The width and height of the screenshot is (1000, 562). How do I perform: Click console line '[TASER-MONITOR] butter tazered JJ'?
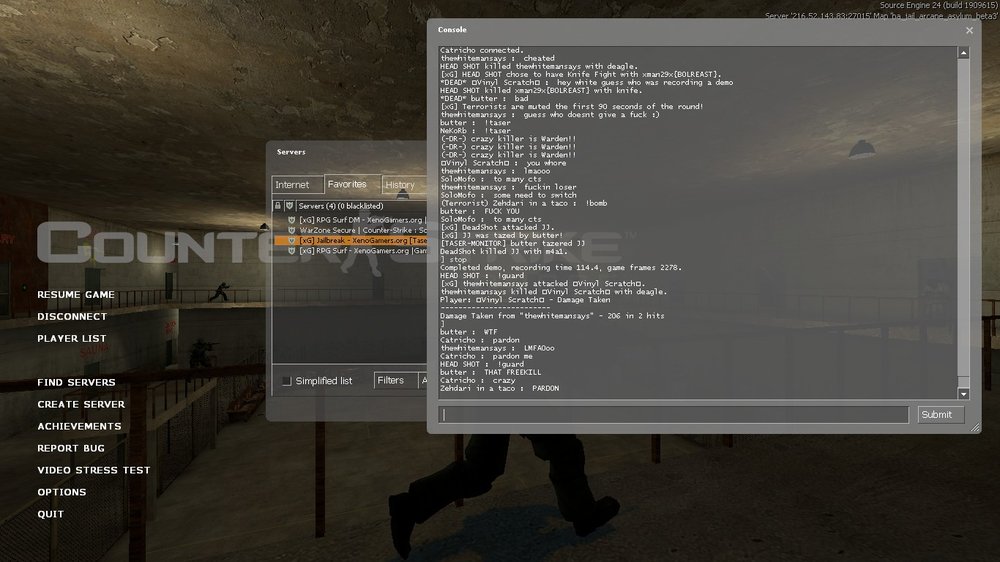(x=512, y=243)
